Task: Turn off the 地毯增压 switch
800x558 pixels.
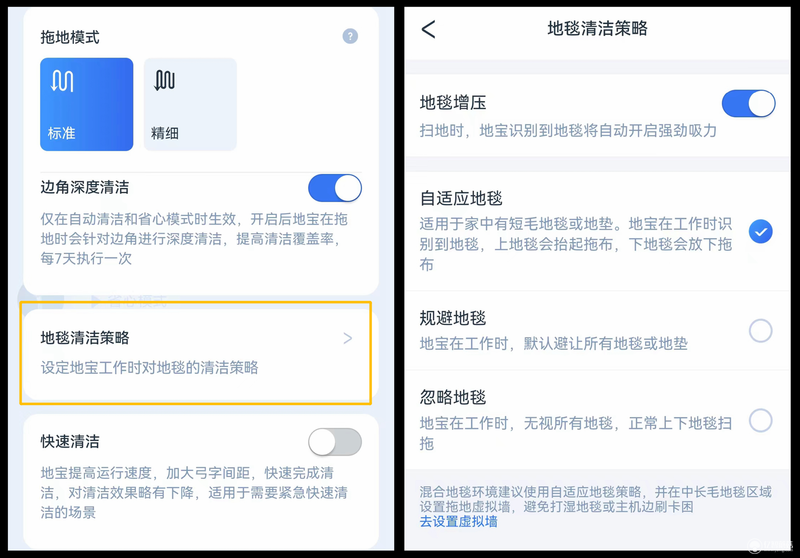Action: (748, 104)
